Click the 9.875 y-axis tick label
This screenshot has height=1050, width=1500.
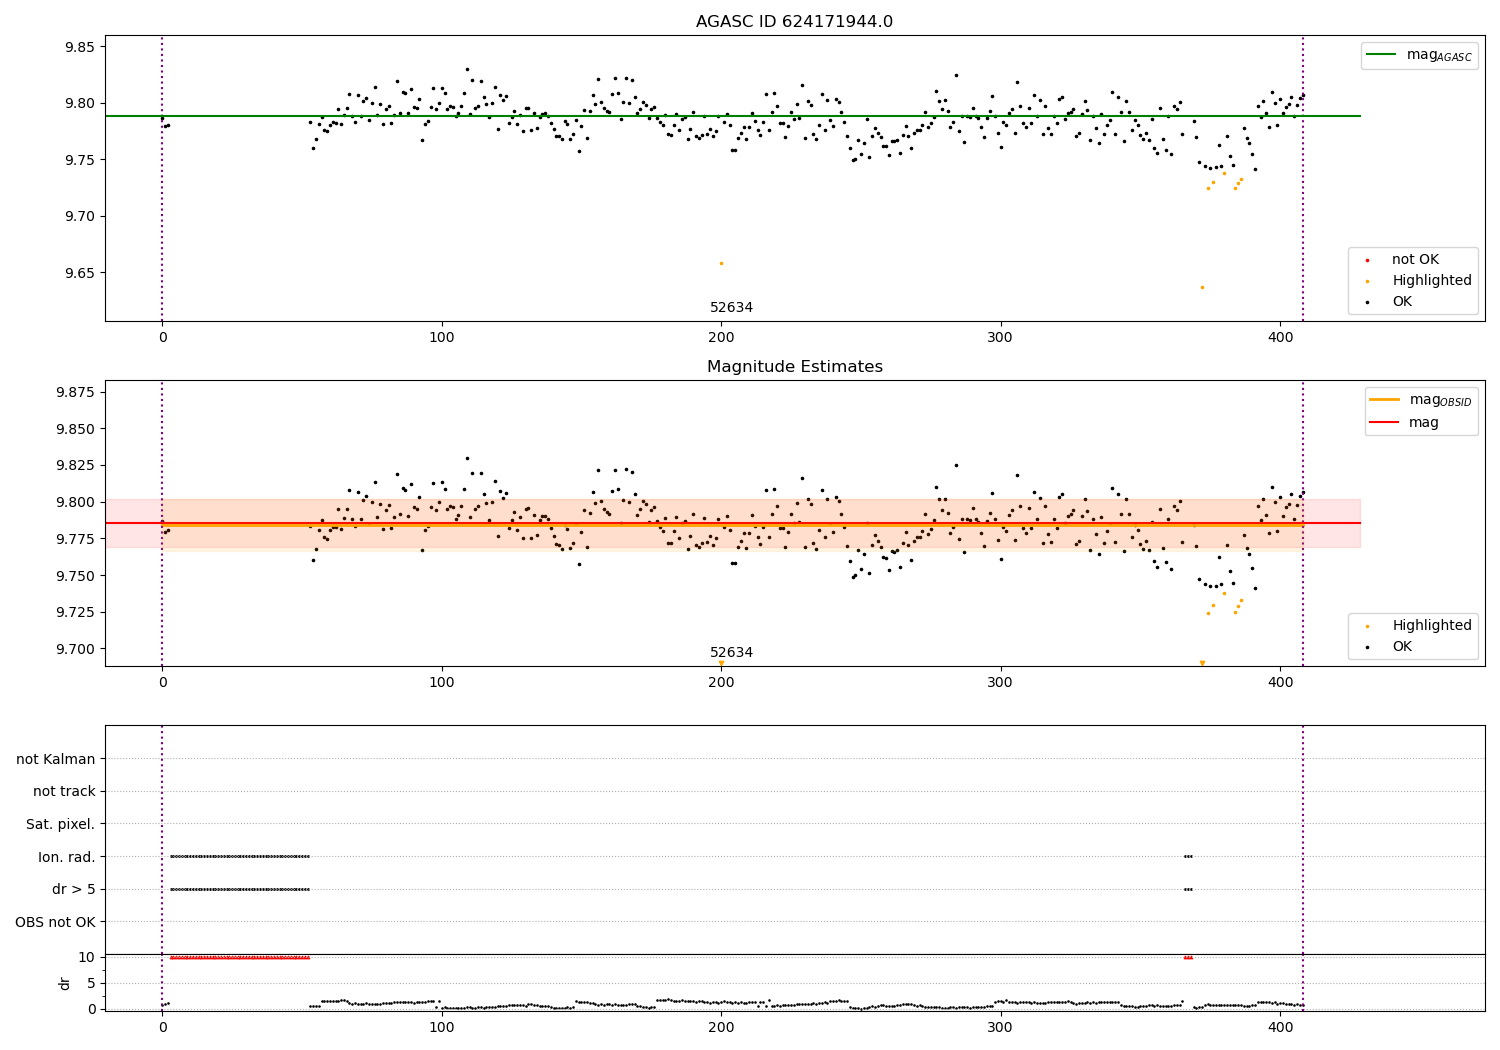[x=76, y=392]
